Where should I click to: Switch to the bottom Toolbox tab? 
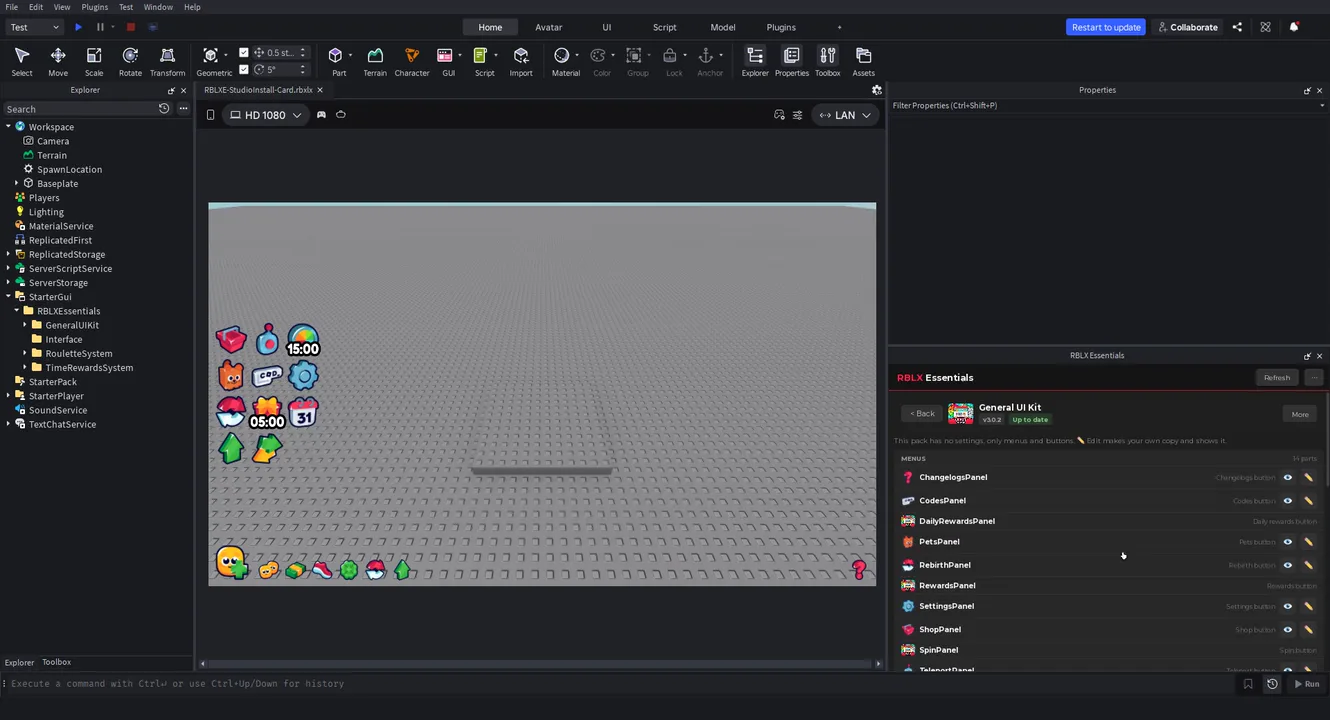pyautogui.click(x=56, y=662)
